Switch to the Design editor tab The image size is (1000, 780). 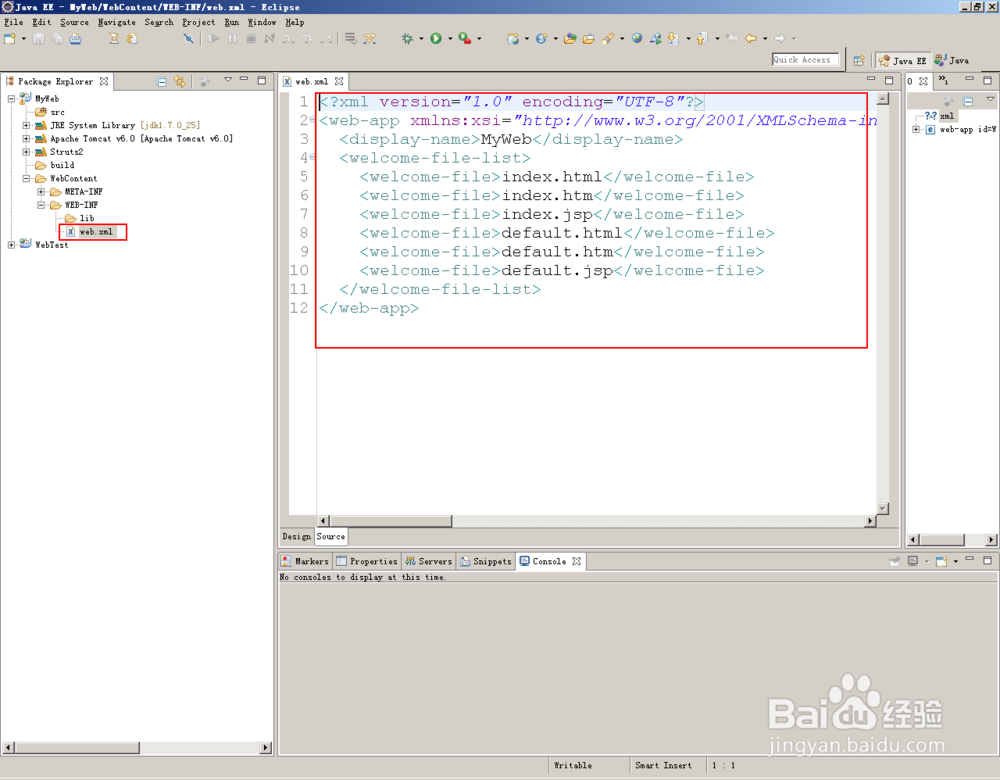(297, 537)
